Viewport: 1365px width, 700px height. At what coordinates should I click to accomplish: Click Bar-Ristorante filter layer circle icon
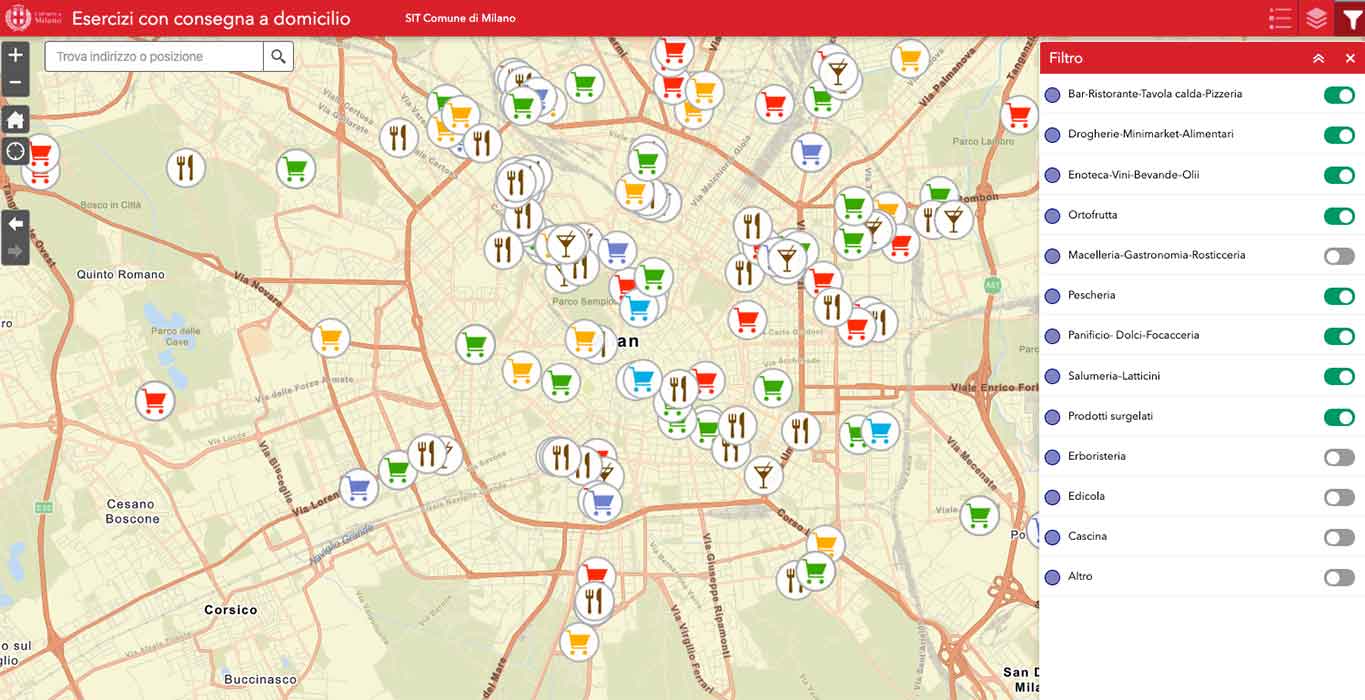[1052, 94]
